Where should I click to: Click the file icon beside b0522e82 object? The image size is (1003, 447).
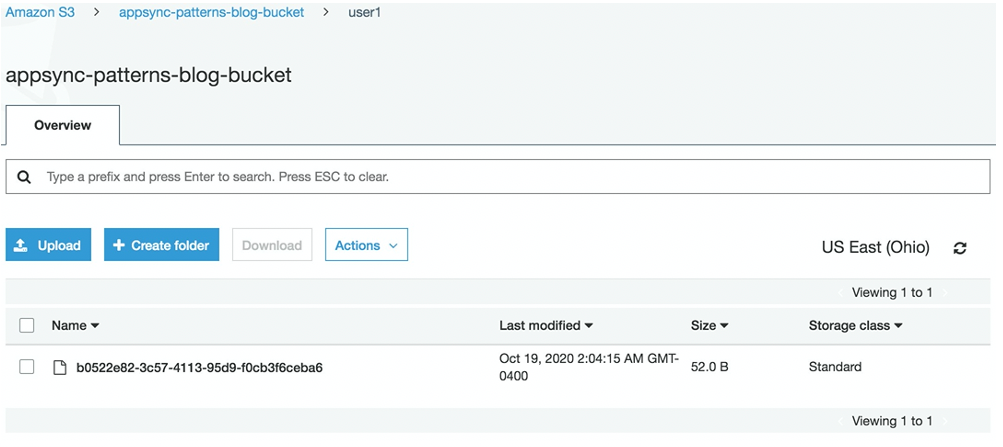pyautogui.click(x=59, y=368)
